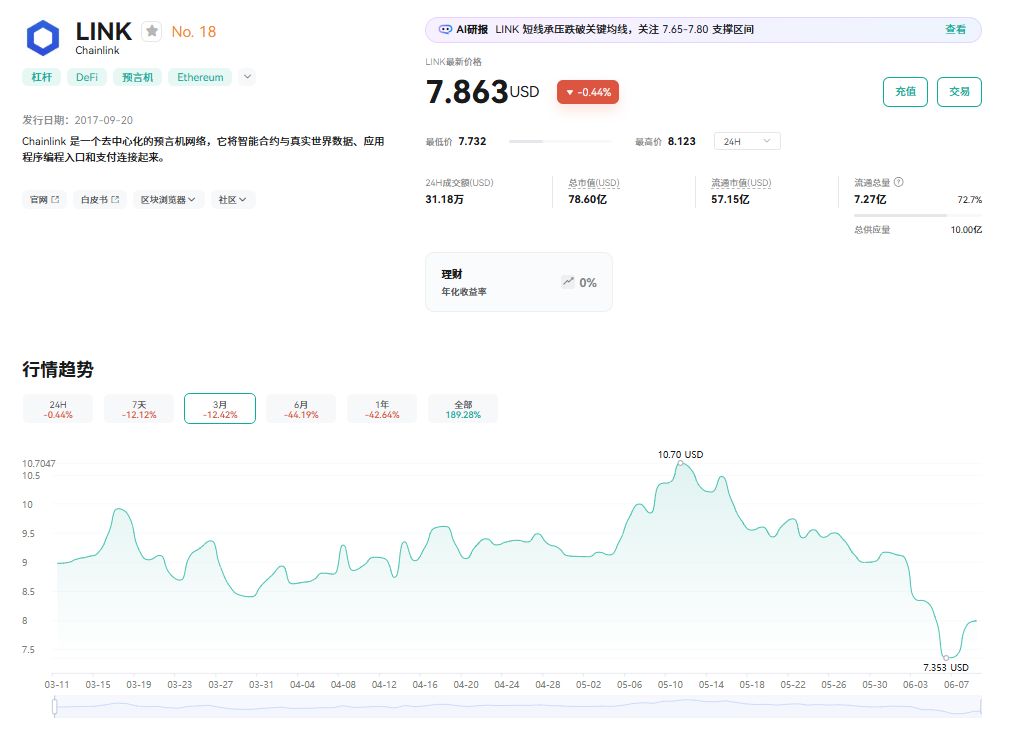Viewport: 1036px width, 744px height.
Task: Click the 预言机 tag
Action: coord(137,77)
